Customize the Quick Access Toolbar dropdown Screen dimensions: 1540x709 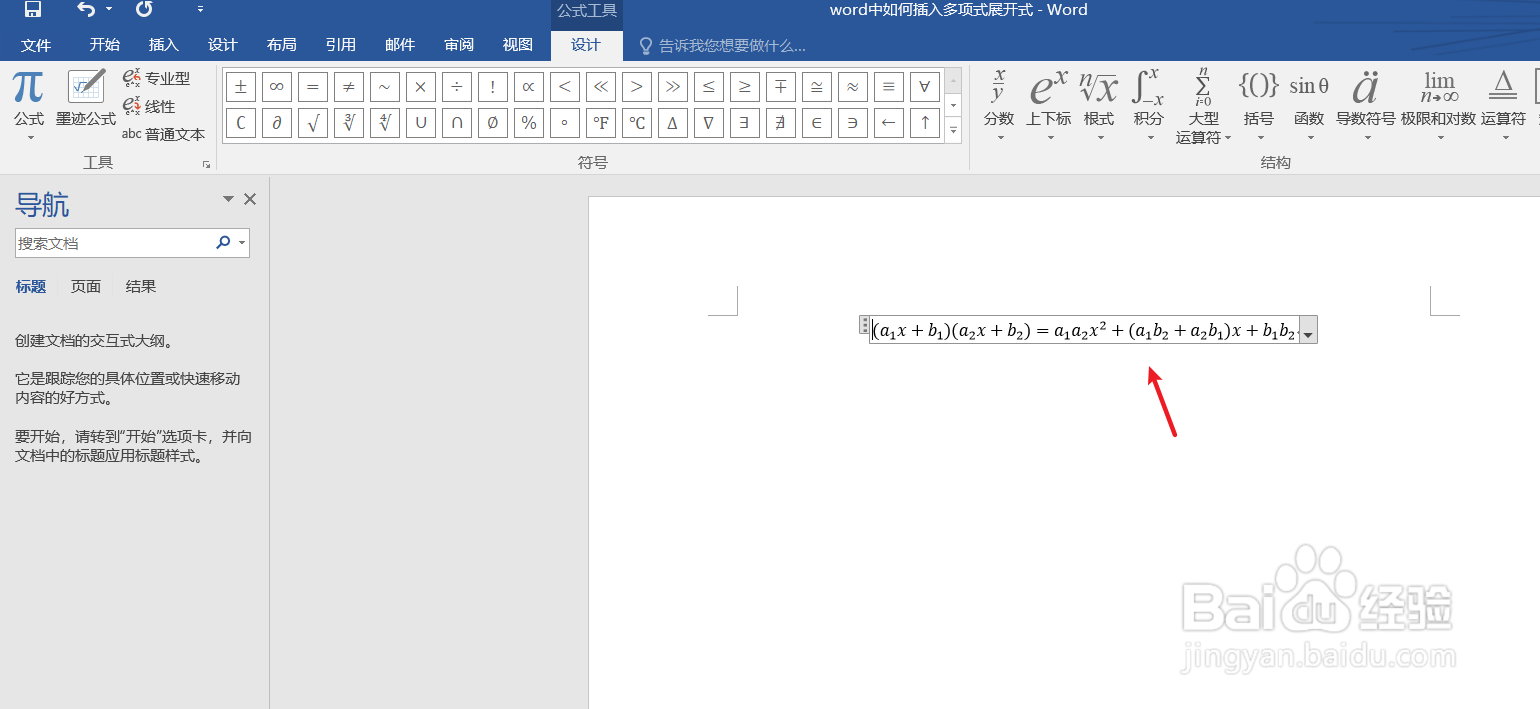coord(200,10)
